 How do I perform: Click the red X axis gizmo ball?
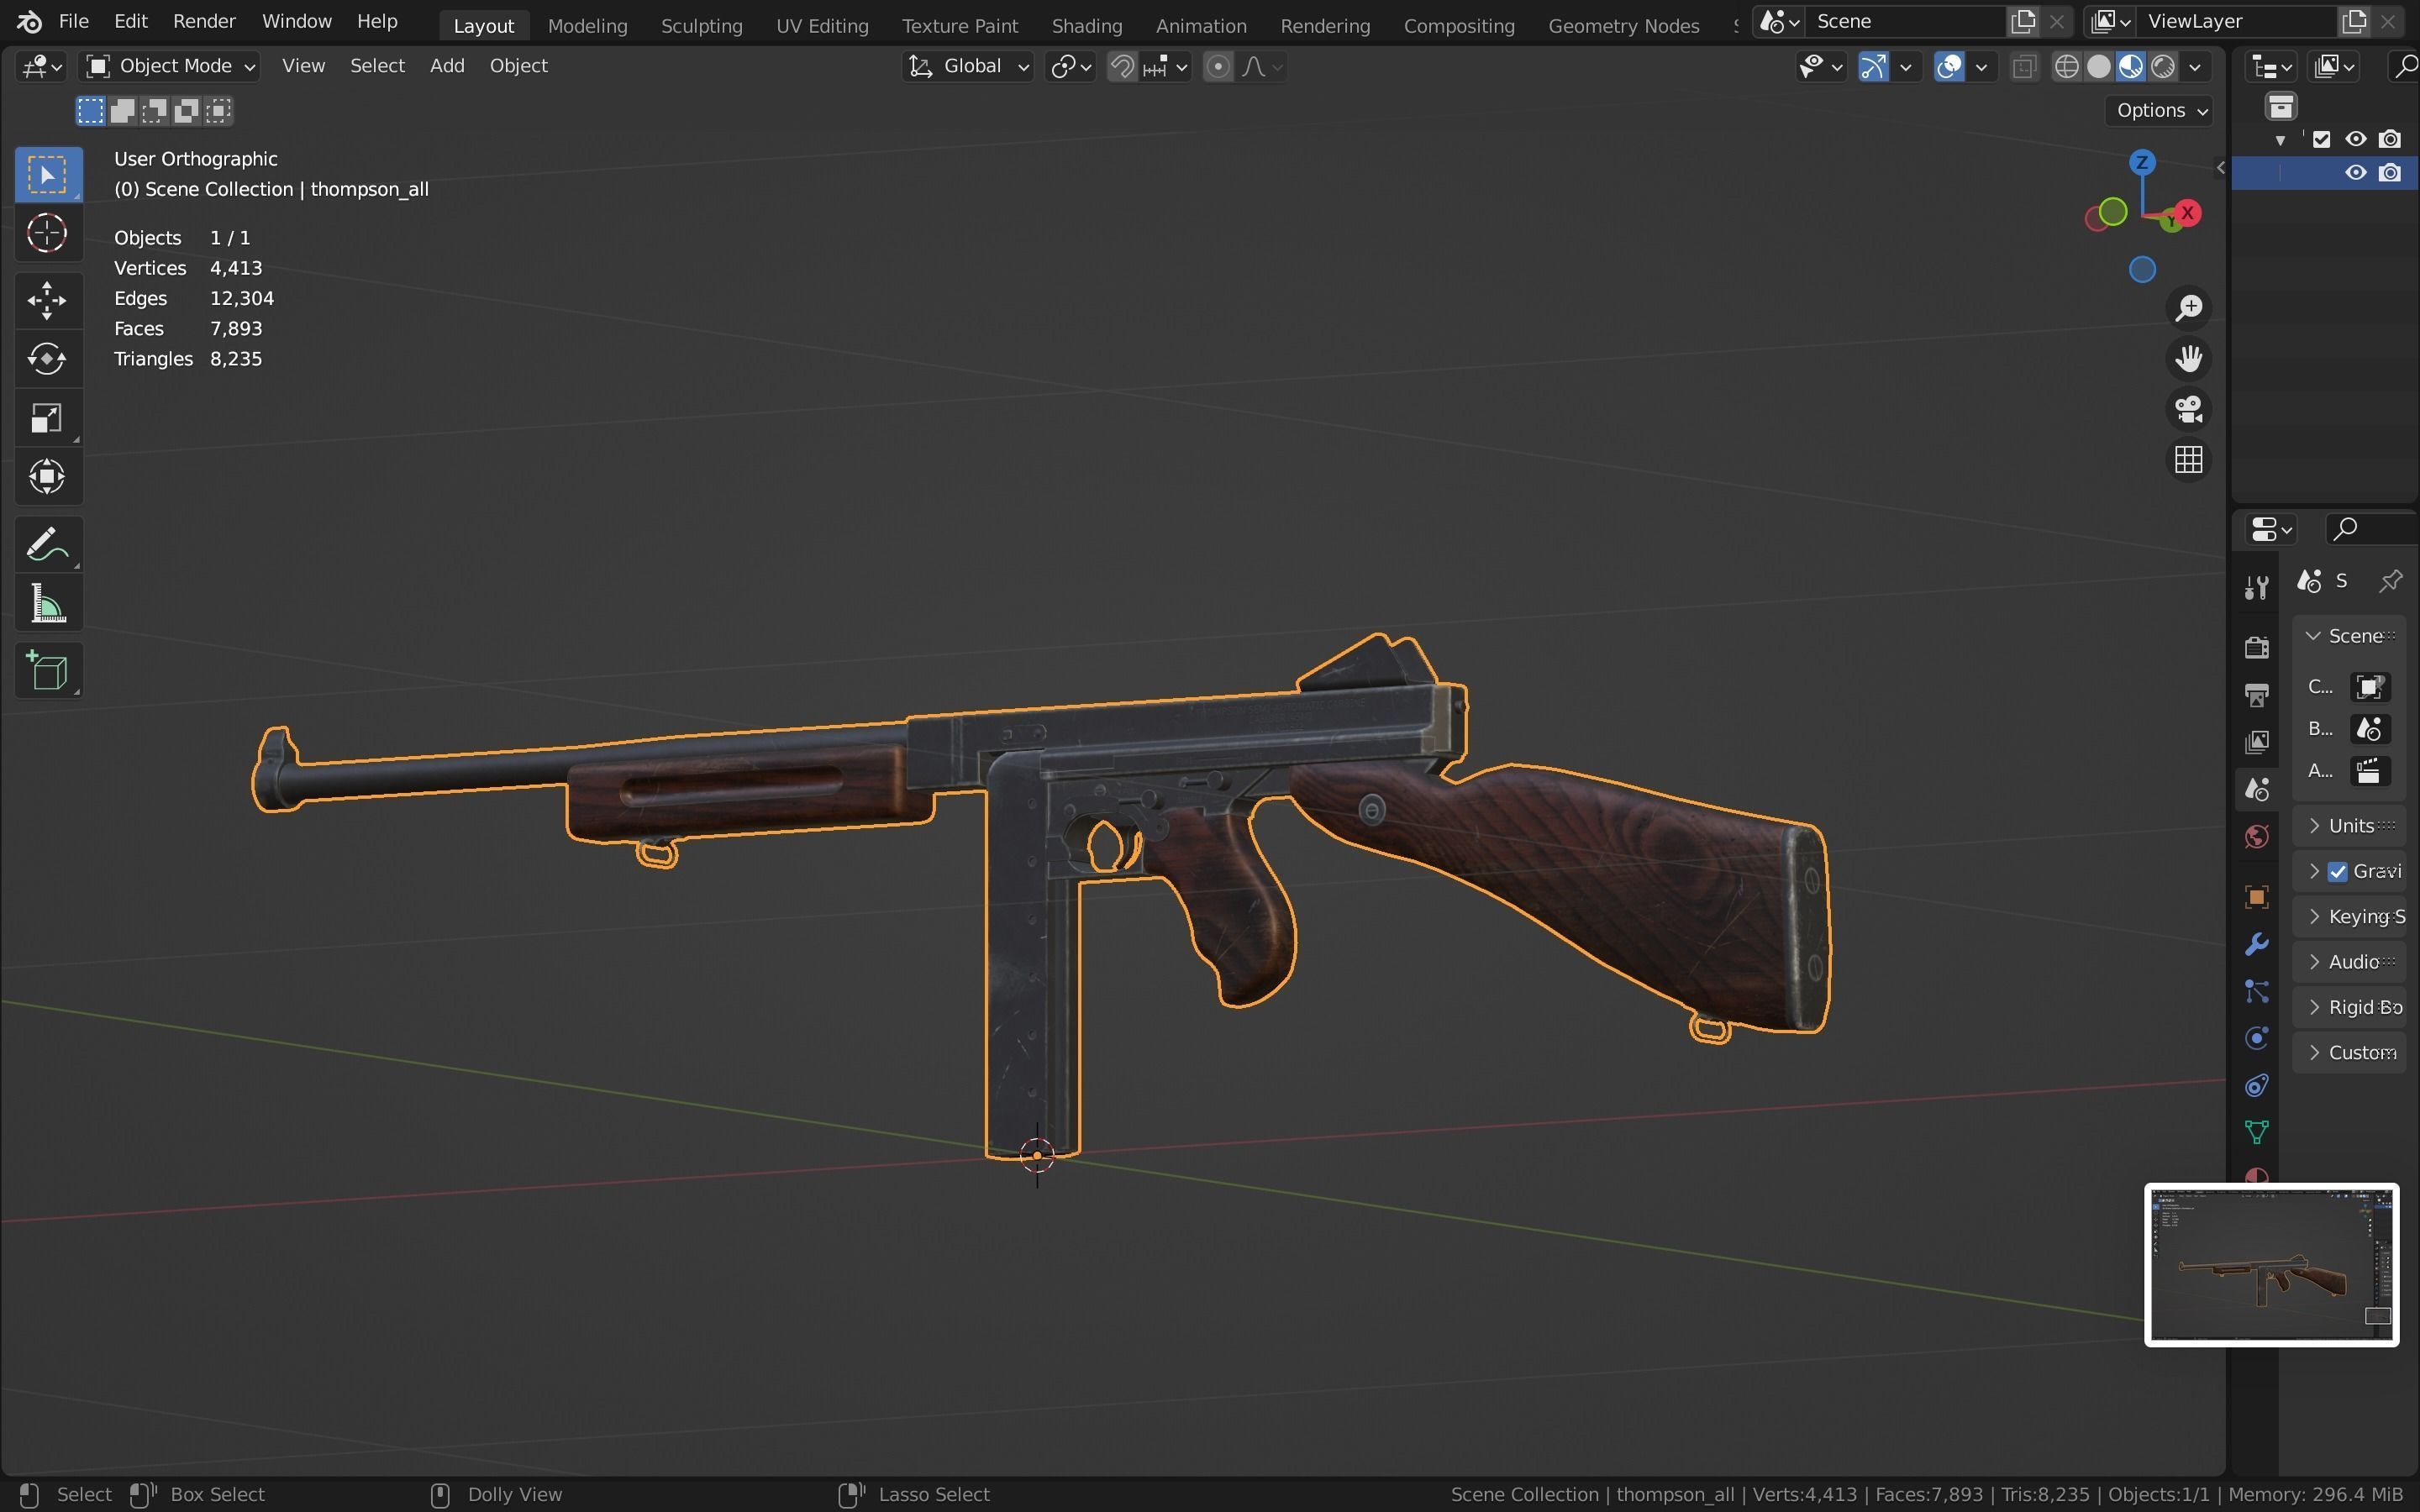click(2189, 212)
